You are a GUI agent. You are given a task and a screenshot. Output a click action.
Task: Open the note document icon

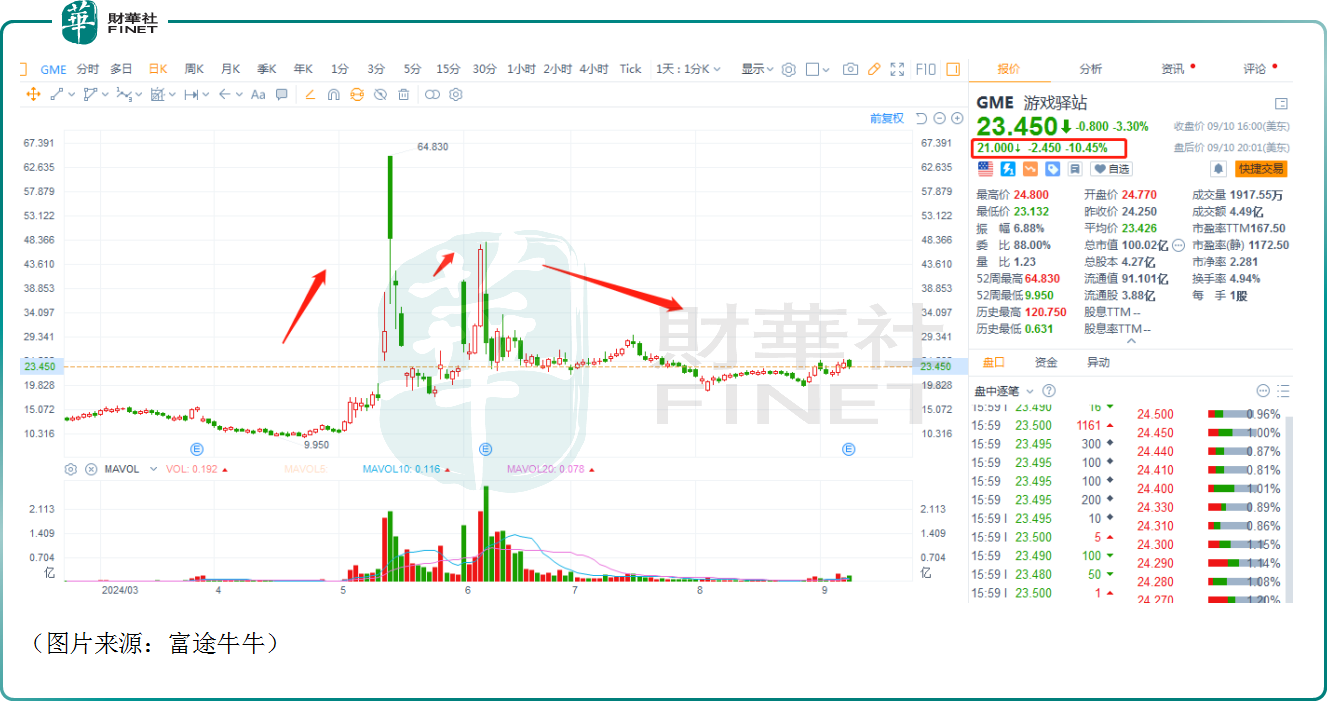(x=1075, y=169)
